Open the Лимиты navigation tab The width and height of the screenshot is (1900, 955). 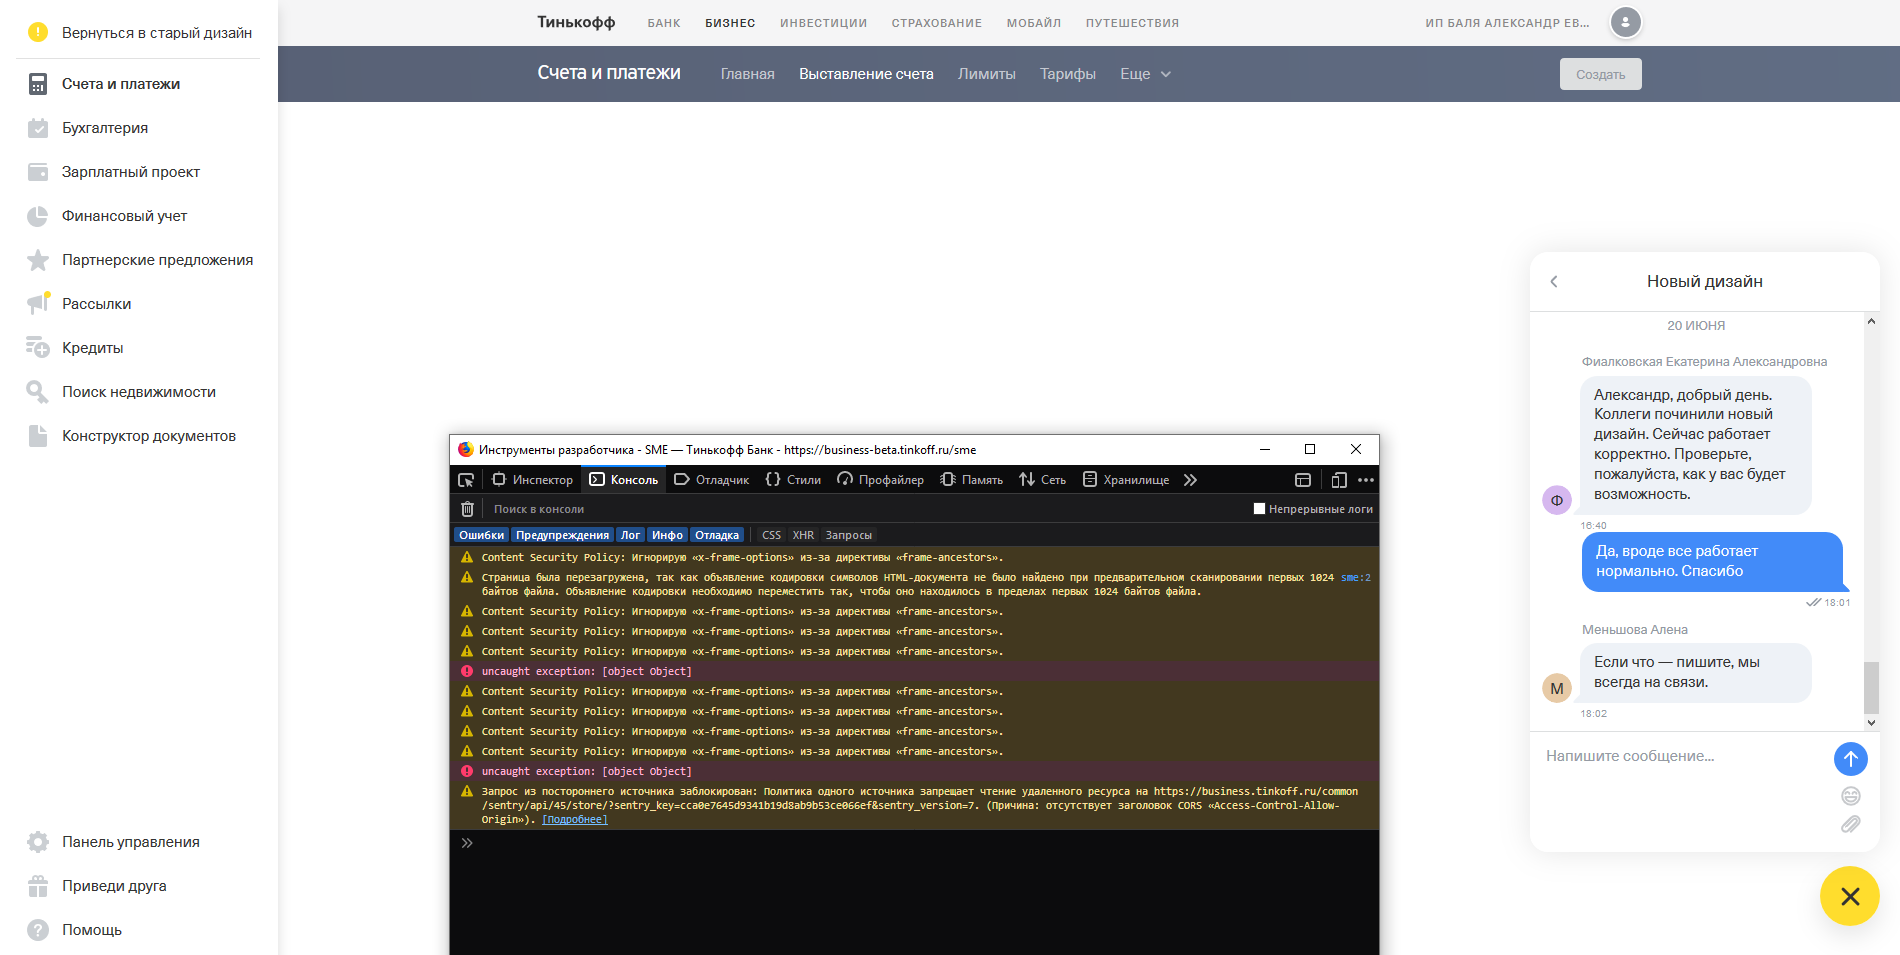point(986,74)
